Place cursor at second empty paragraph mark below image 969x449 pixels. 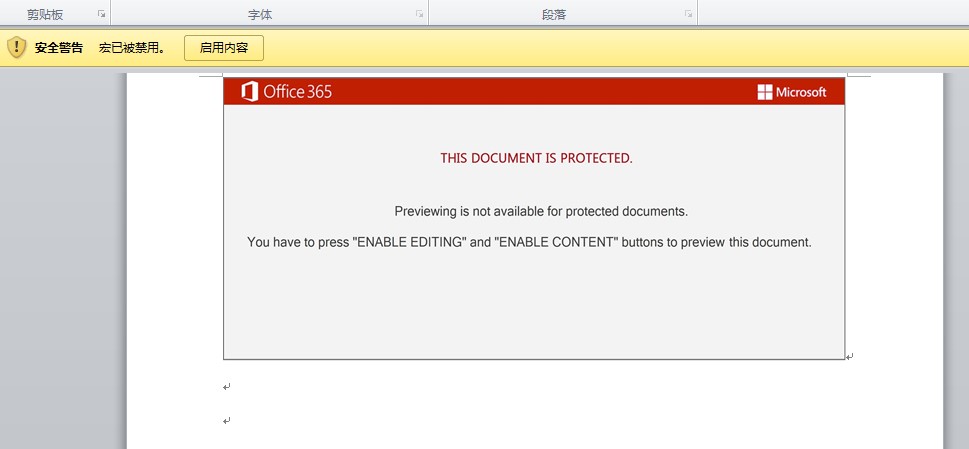click(227, 421)
